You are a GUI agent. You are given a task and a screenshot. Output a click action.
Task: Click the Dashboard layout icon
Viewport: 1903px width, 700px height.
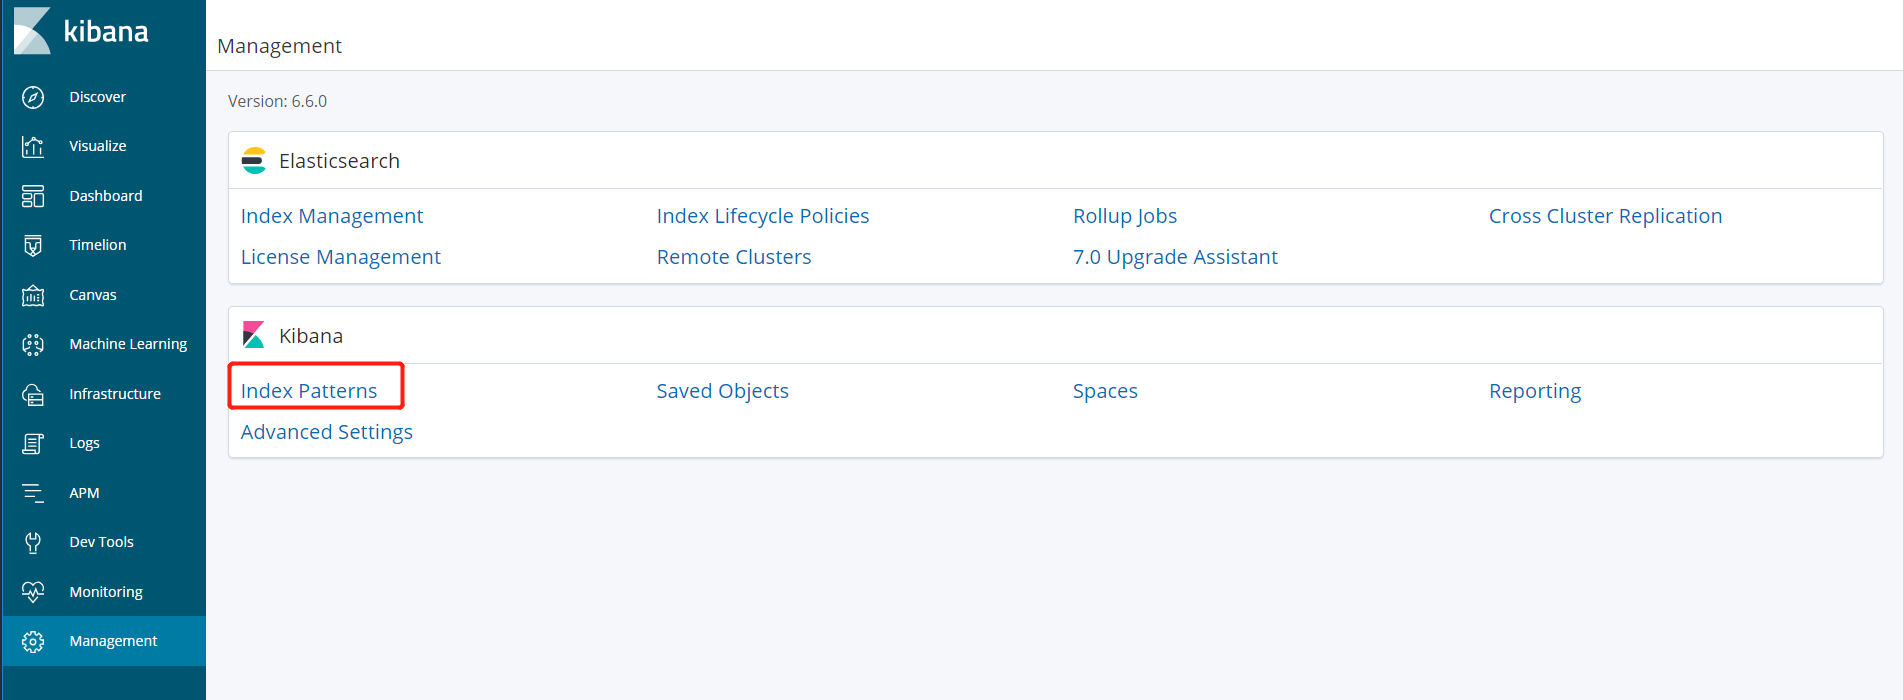coord(33,196)
